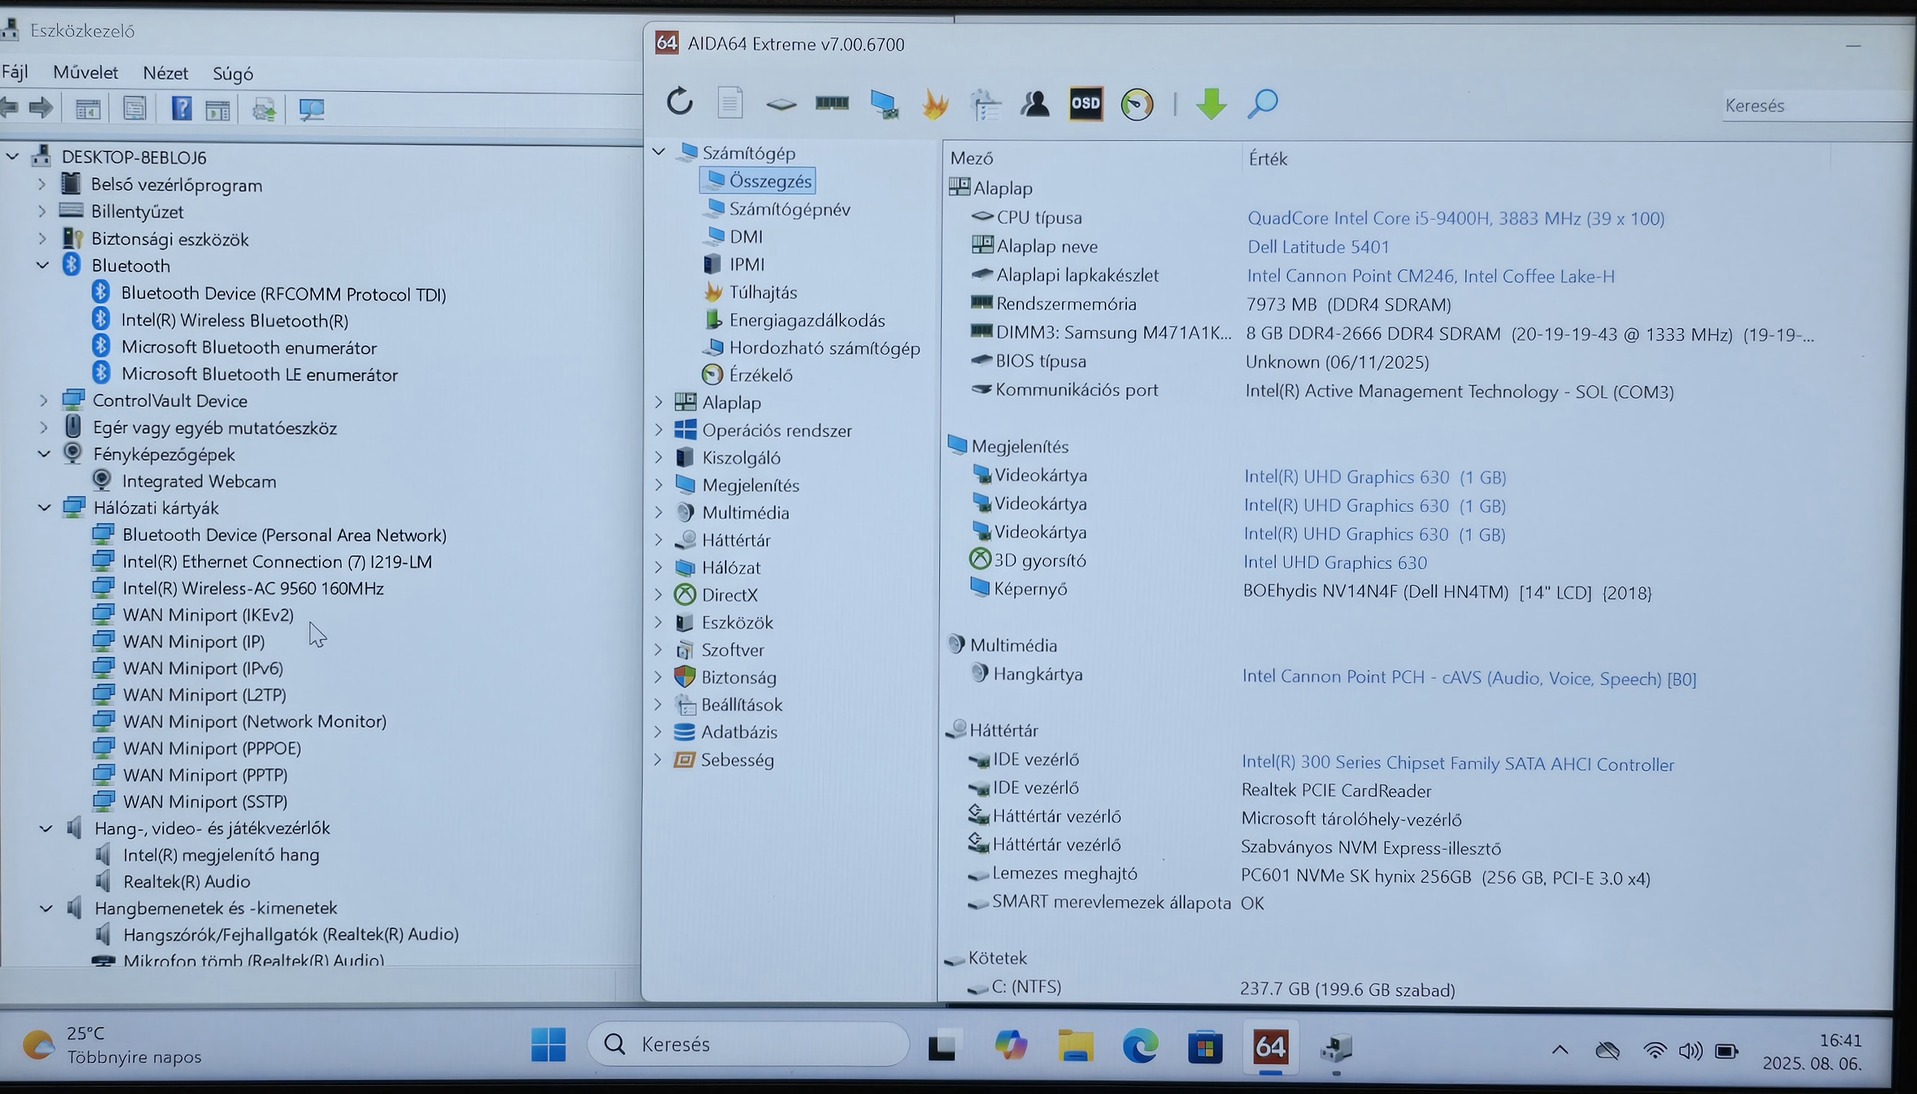This screenshot has height=1094, width=1917.
Task: Open Microsoft Edge from the taskbar
Action: [x=1140, y=1046]
